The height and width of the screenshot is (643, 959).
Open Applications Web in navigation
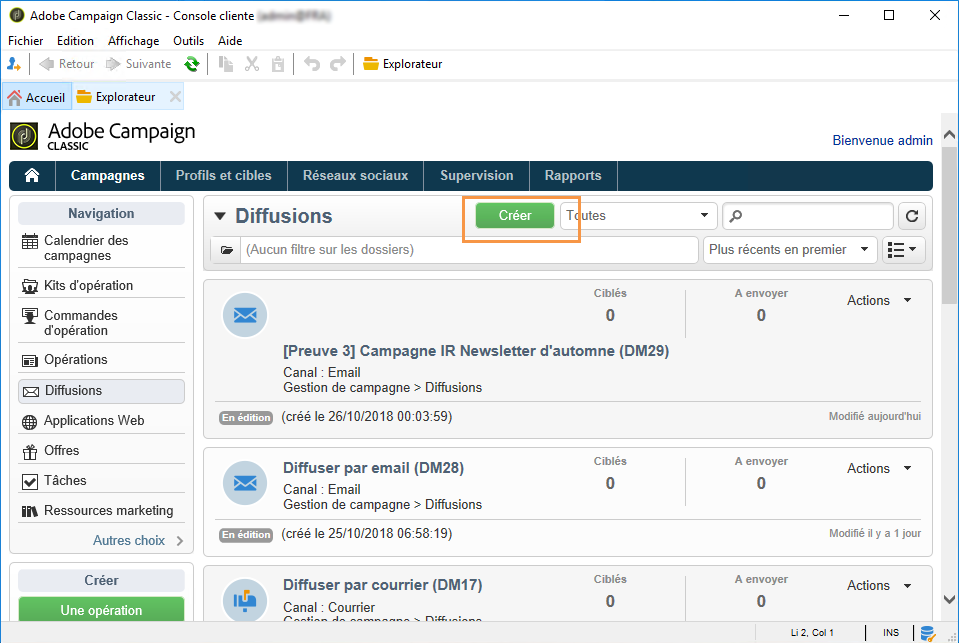(x=101, y=421)
